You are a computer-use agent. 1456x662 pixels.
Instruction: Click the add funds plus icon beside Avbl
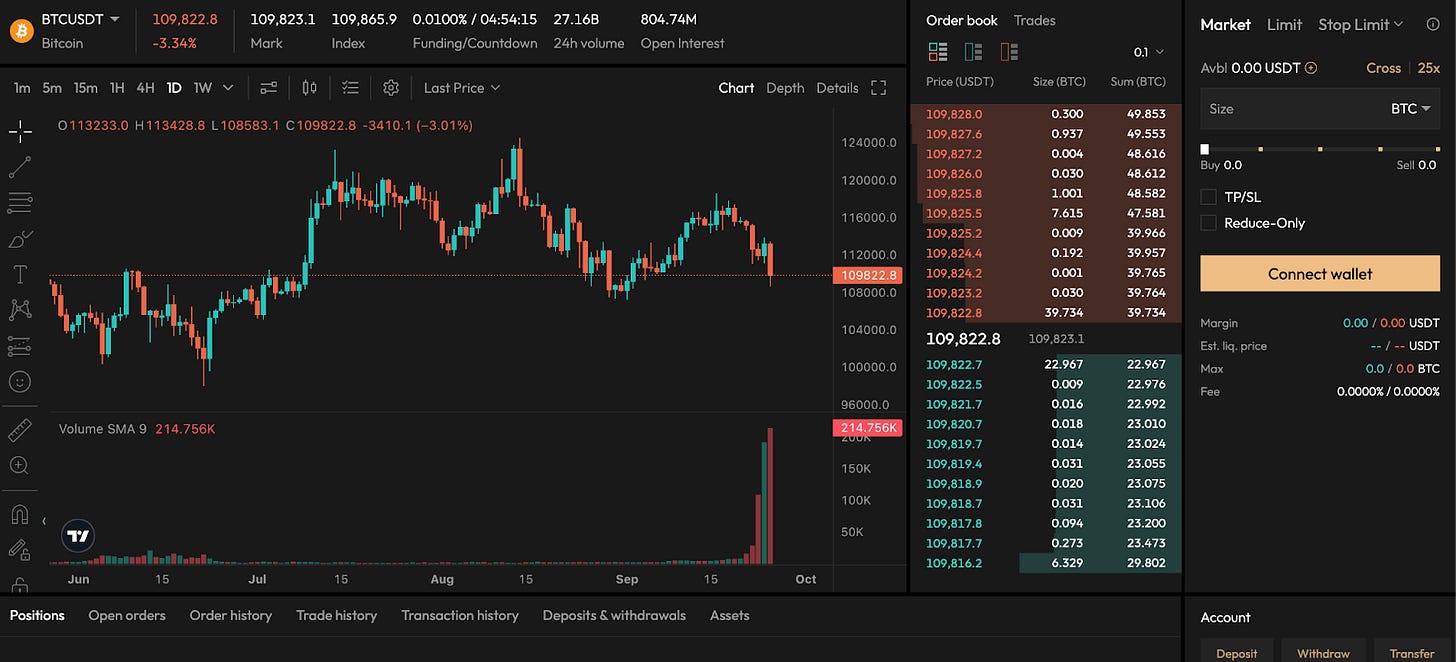(x=1311, y=68)
